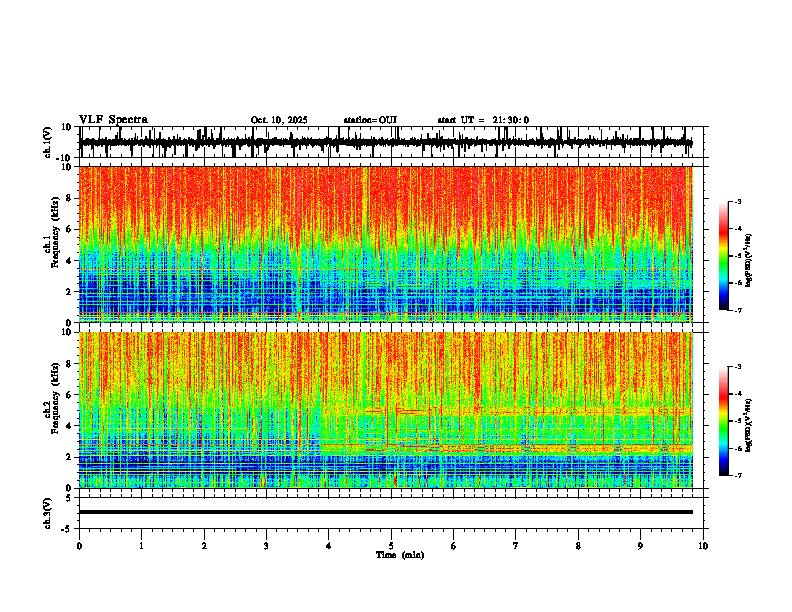
Task: Click inside the ch.1 spectrogram panel
Action: [385, 244]
